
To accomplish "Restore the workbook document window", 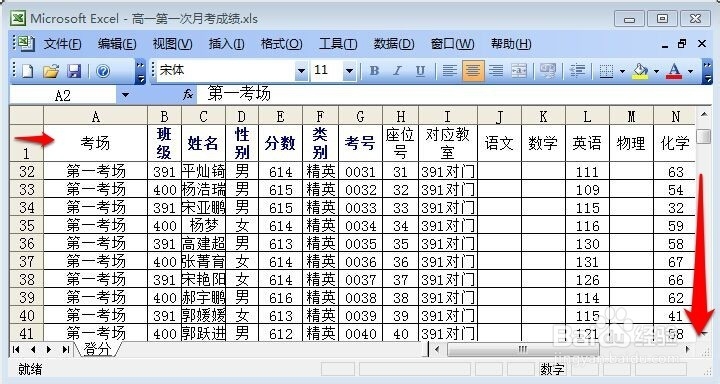I will pos(682,44).
